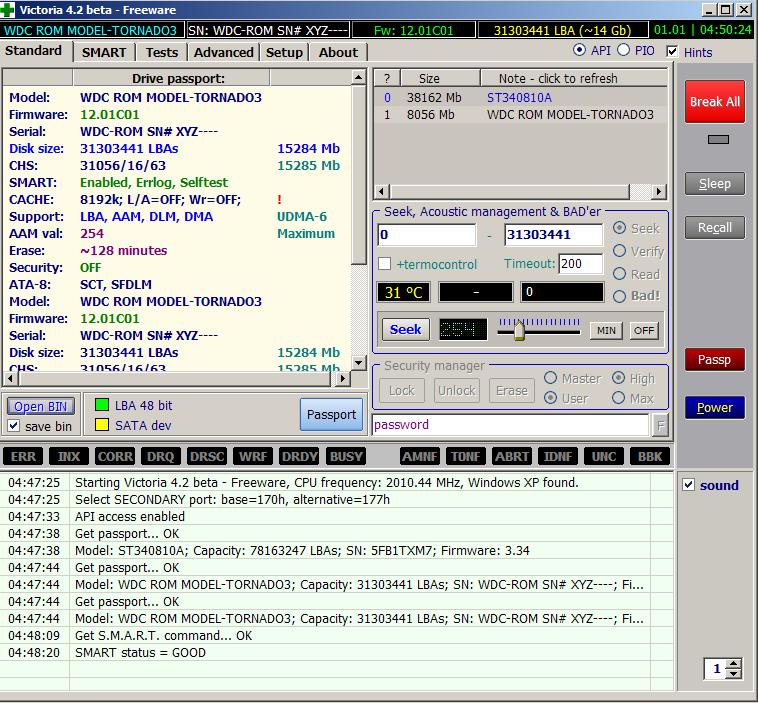Click the green cross Victoria title icon
The width and height of the screenshot is (758, 703).
point(8,9)
